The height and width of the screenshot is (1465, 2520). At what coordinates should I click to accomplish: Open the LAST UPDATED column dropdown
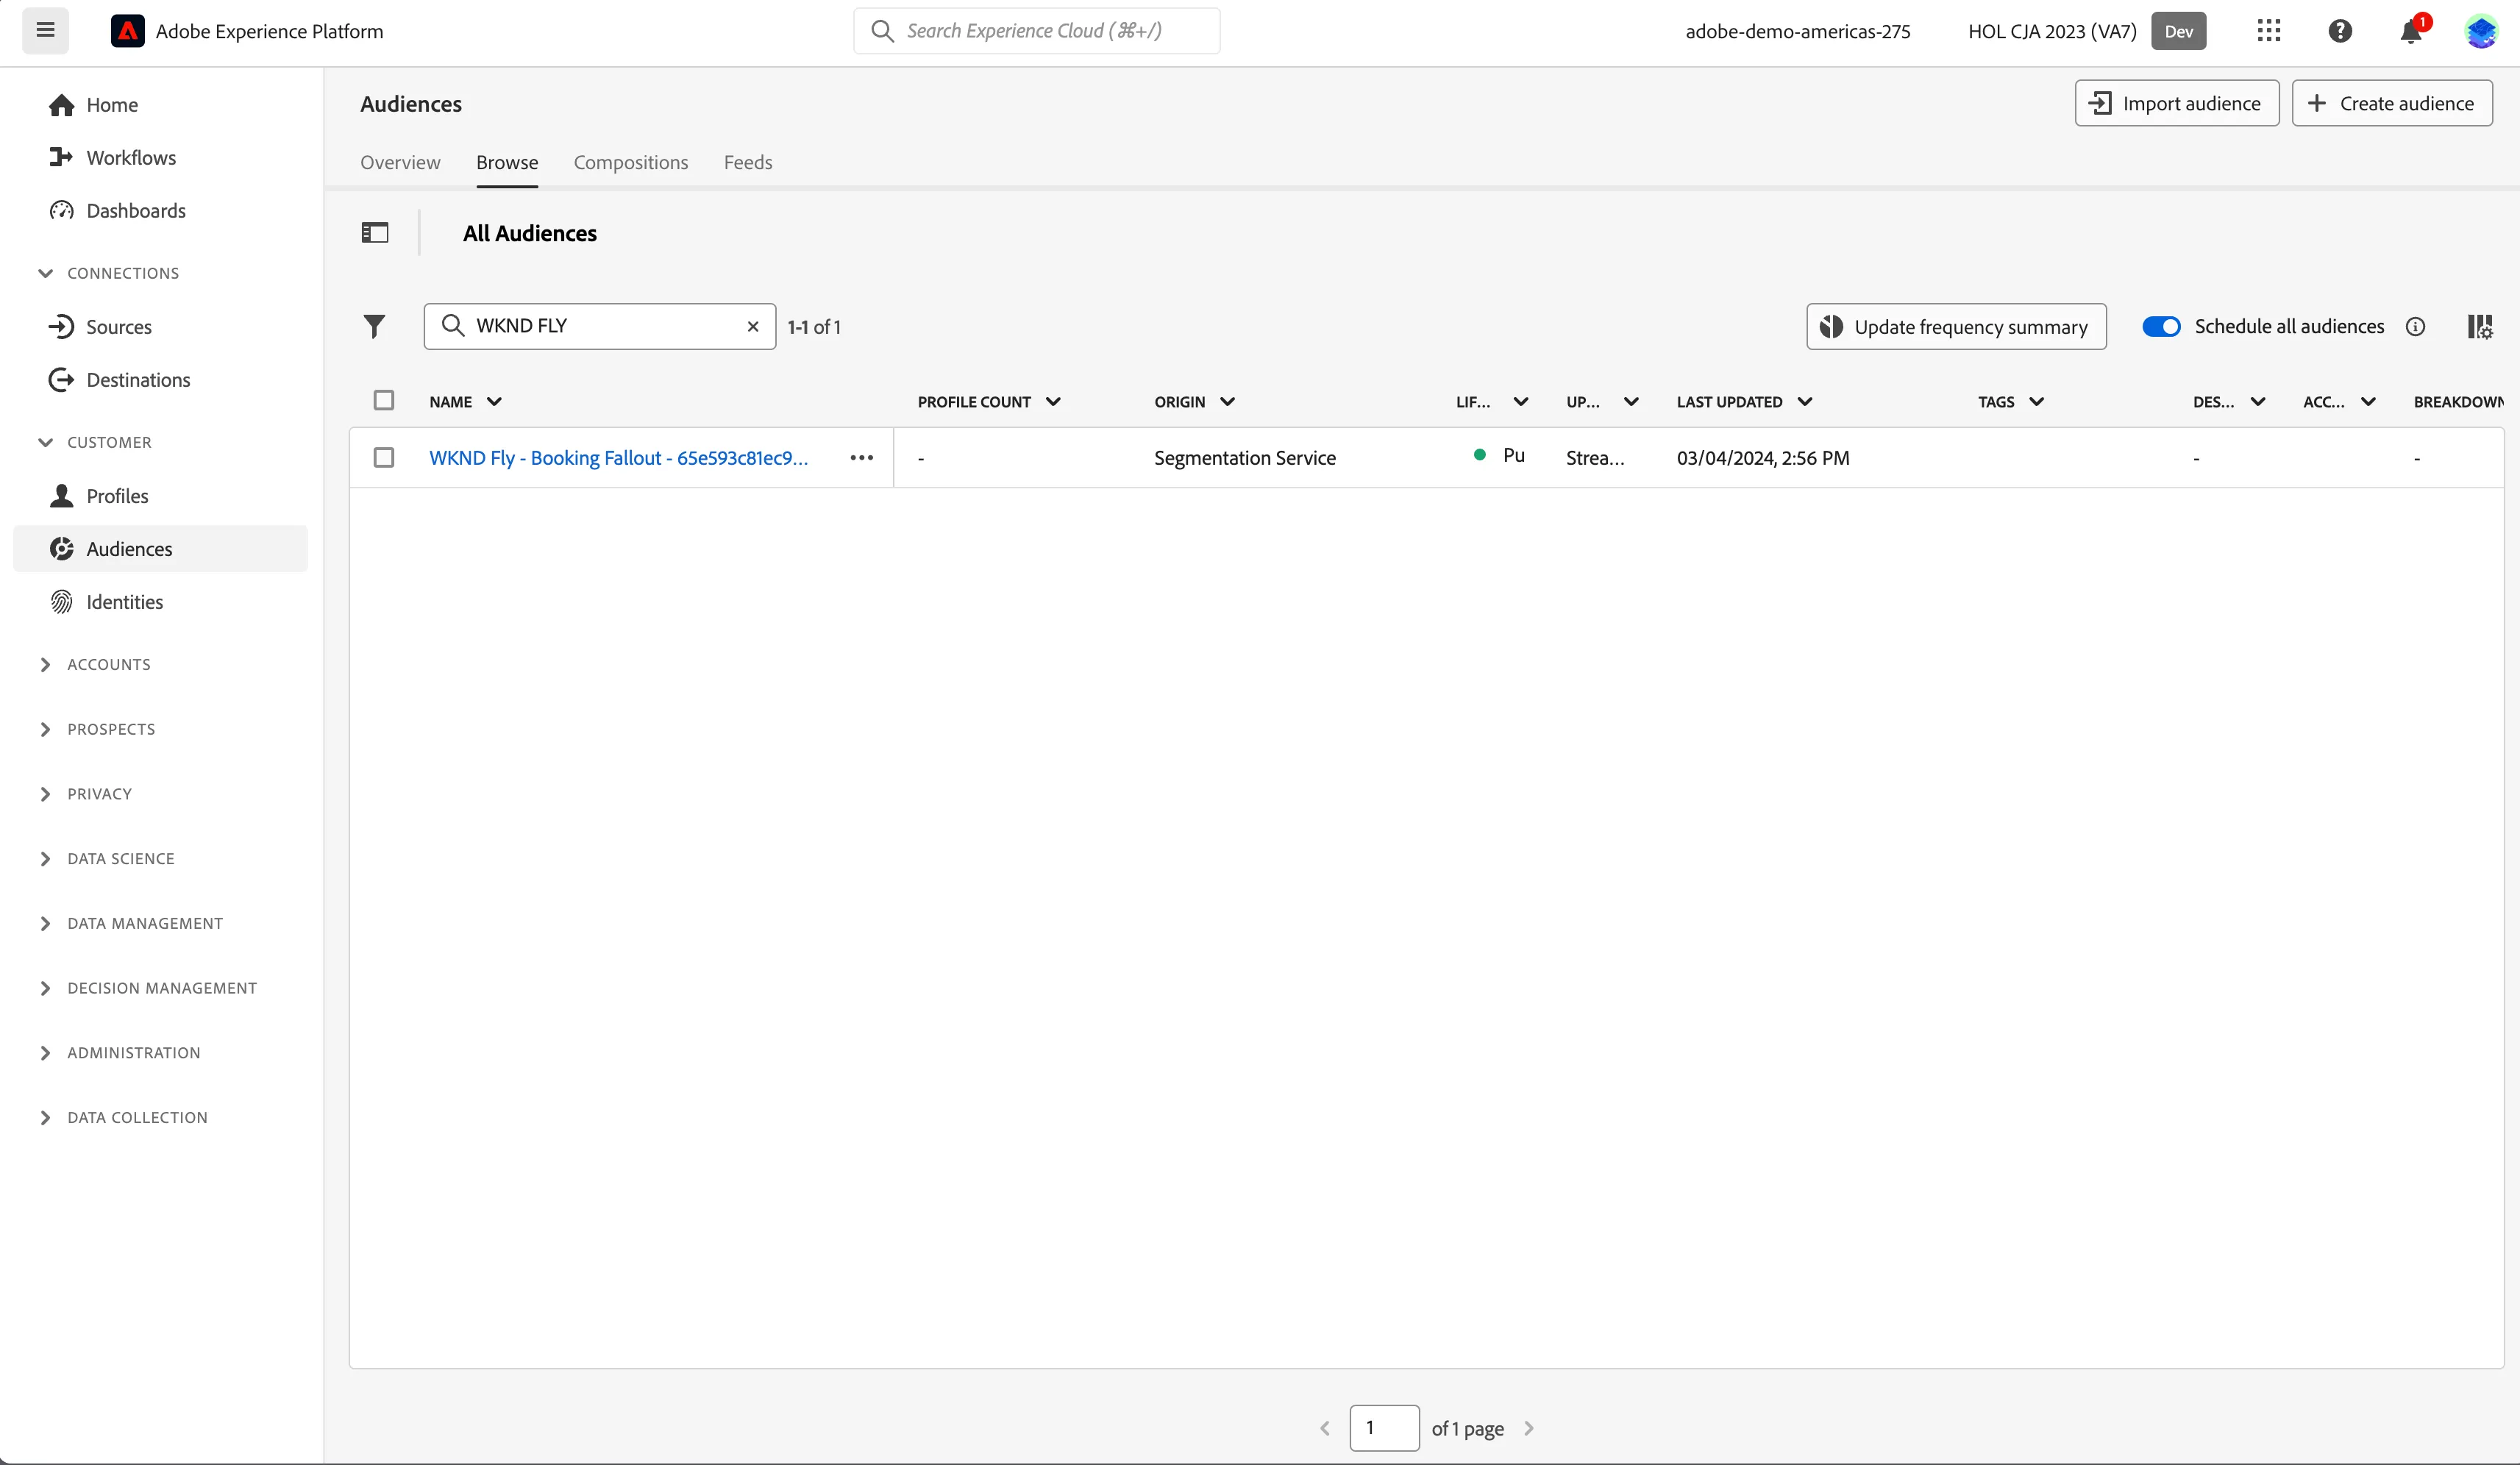click(x=1804, y=401)
